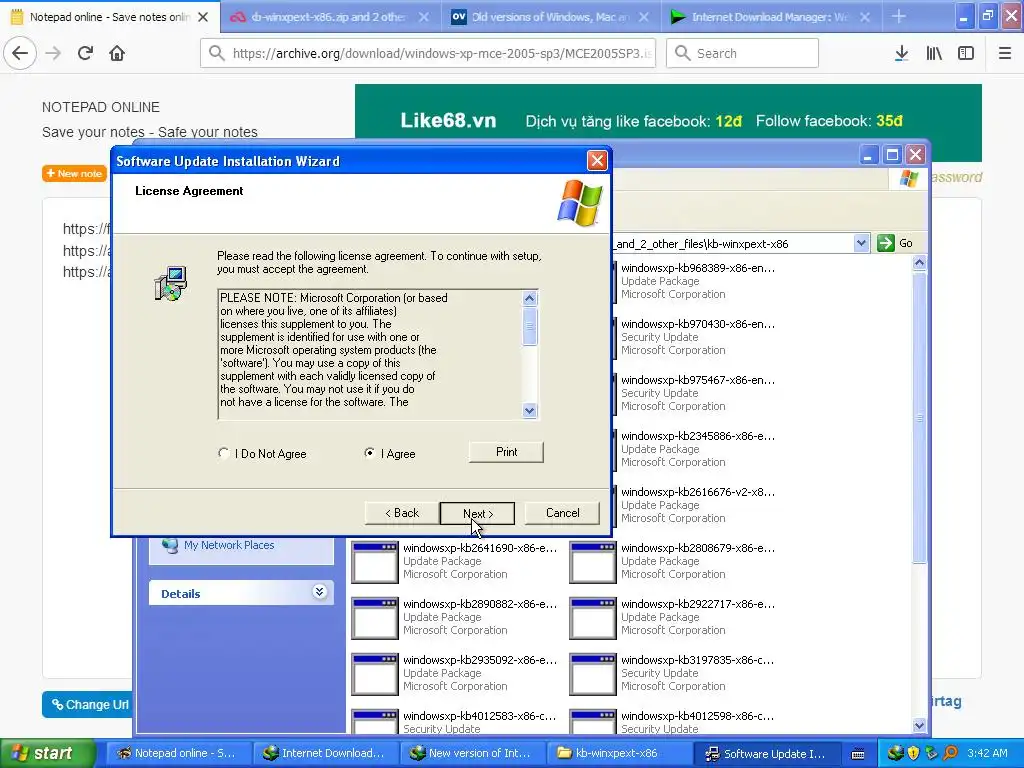The height and width of the screenshot is (768, 1024).
Task: Click windowsxp-kb2890882-x86 file icon
Action: coord(374,618)
